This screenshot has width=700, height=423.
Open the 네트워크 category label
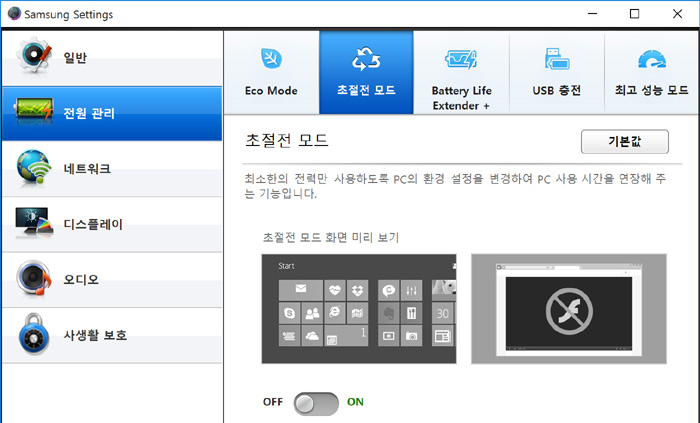[87, 168]
